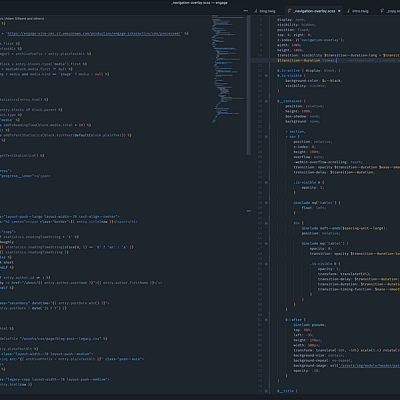Place cursor after '$transition--duration linear' on line 11
The height and width of the screenshot is (400, 400).
point(336,60)
